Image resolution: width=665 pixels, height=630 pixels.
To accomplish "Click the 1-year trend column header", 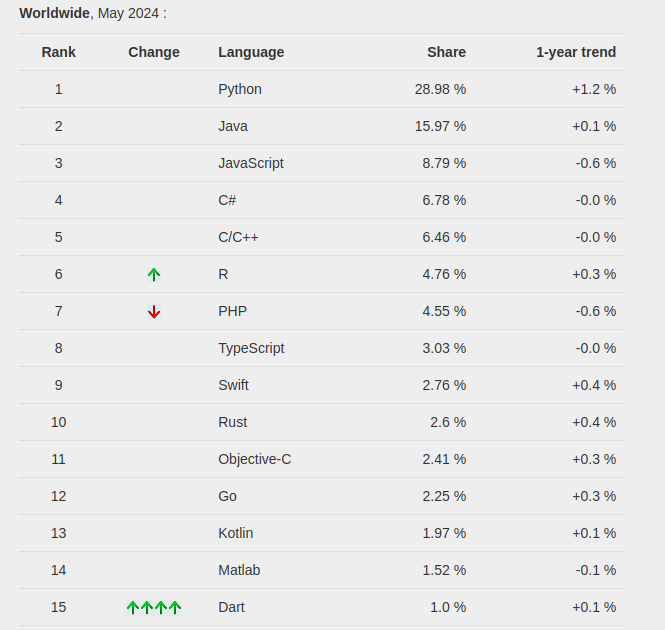I will tap(576, 52).
